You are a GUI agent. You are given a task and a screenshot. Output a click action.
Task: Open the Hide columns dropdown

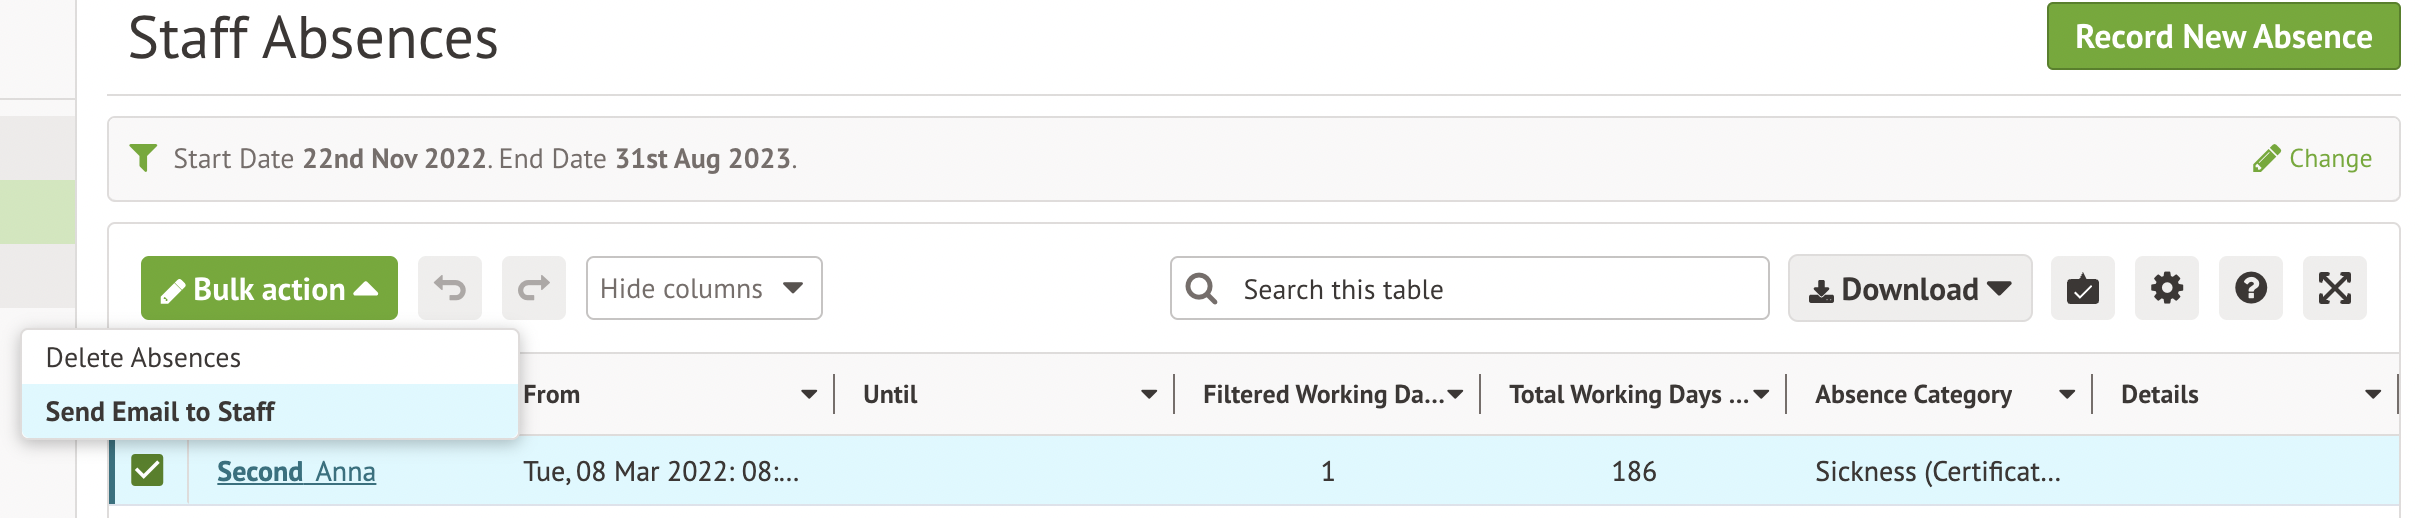point(703,289)
